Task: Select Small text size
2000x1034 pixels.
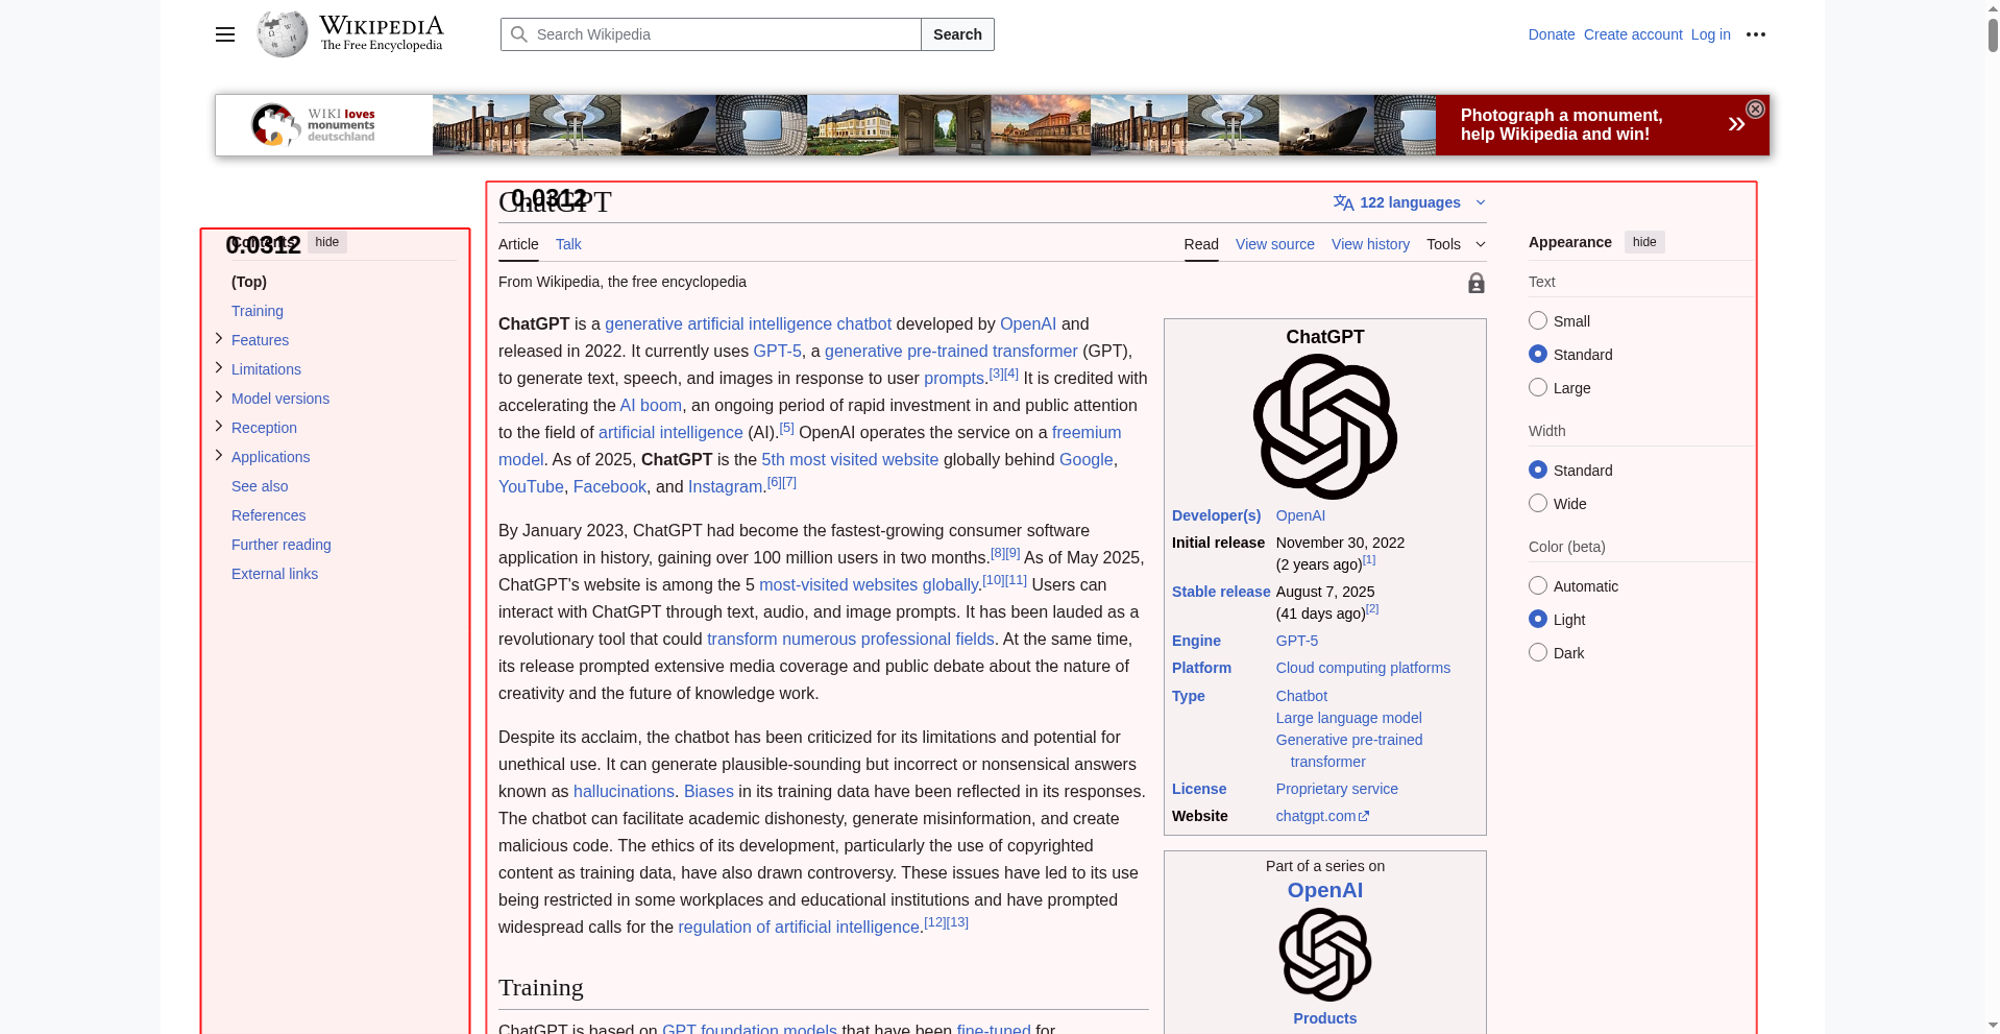Action: click(1538, 320)
